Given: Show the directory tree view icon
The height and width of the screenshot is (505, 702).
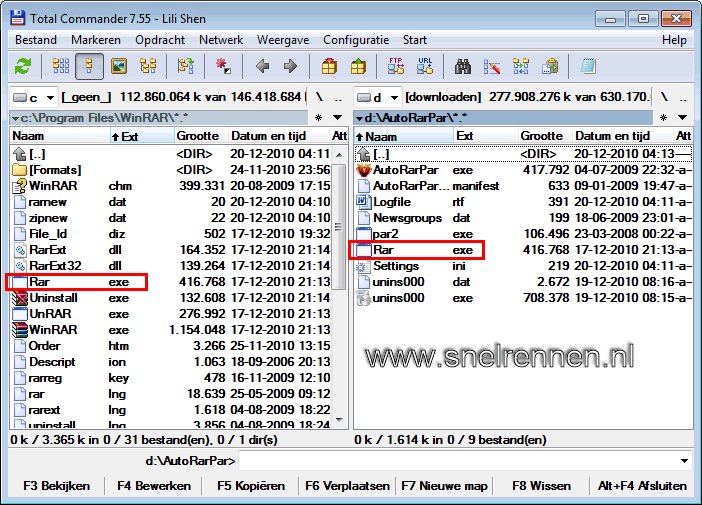Looking at the screenshot, I should [x=148, y=67].
